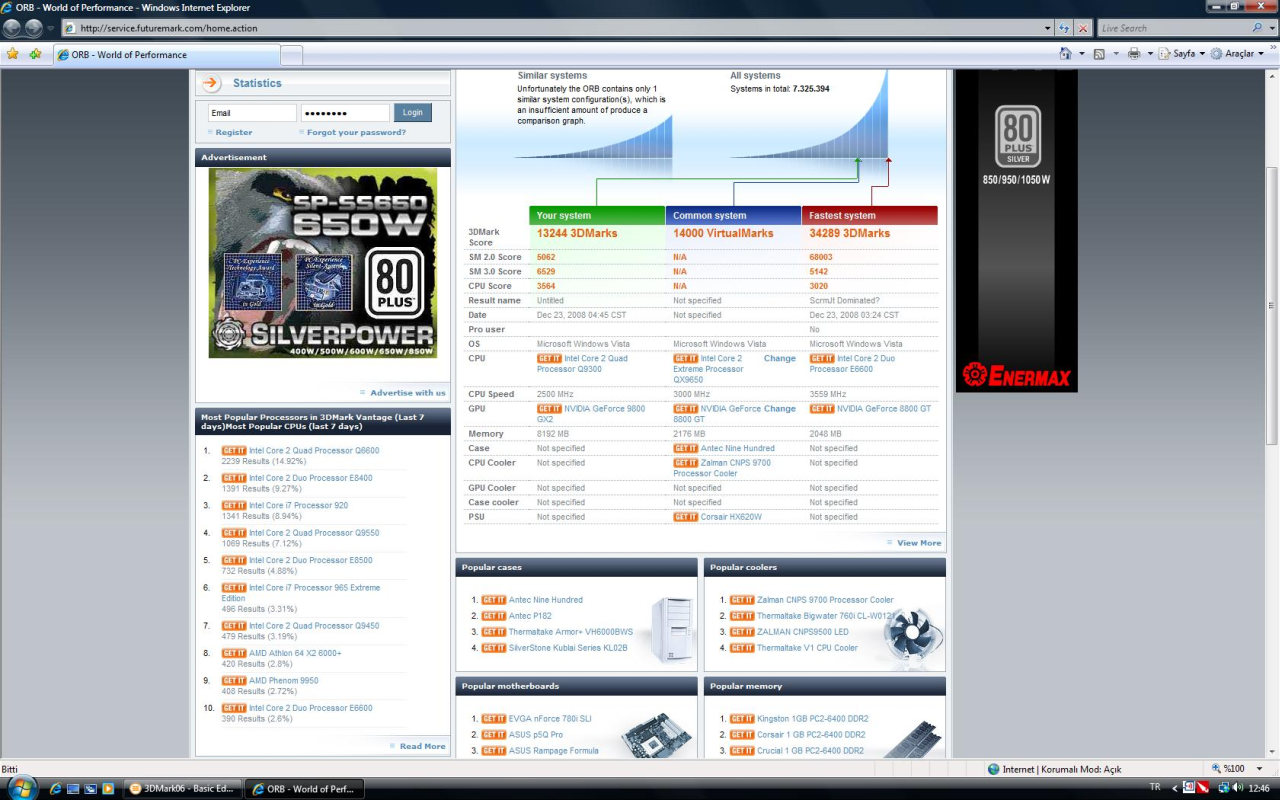This screenshot has width=1280, height=800.
Task: Launch Windows Media Player from Quick Launch
Action: tap(107, 788)
